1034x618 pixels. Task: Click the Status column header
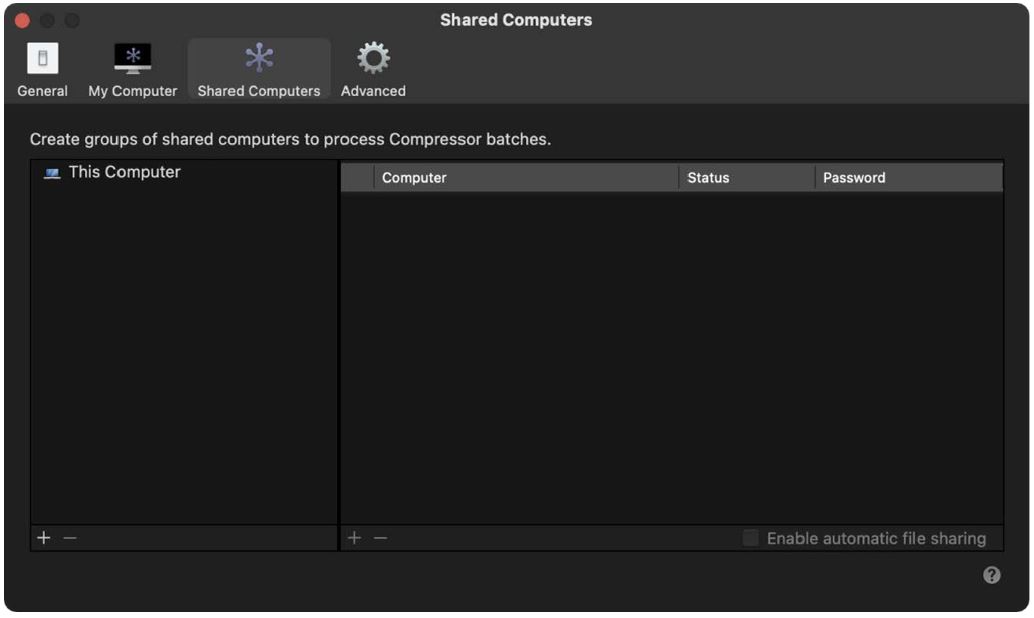tap(746, 178)
